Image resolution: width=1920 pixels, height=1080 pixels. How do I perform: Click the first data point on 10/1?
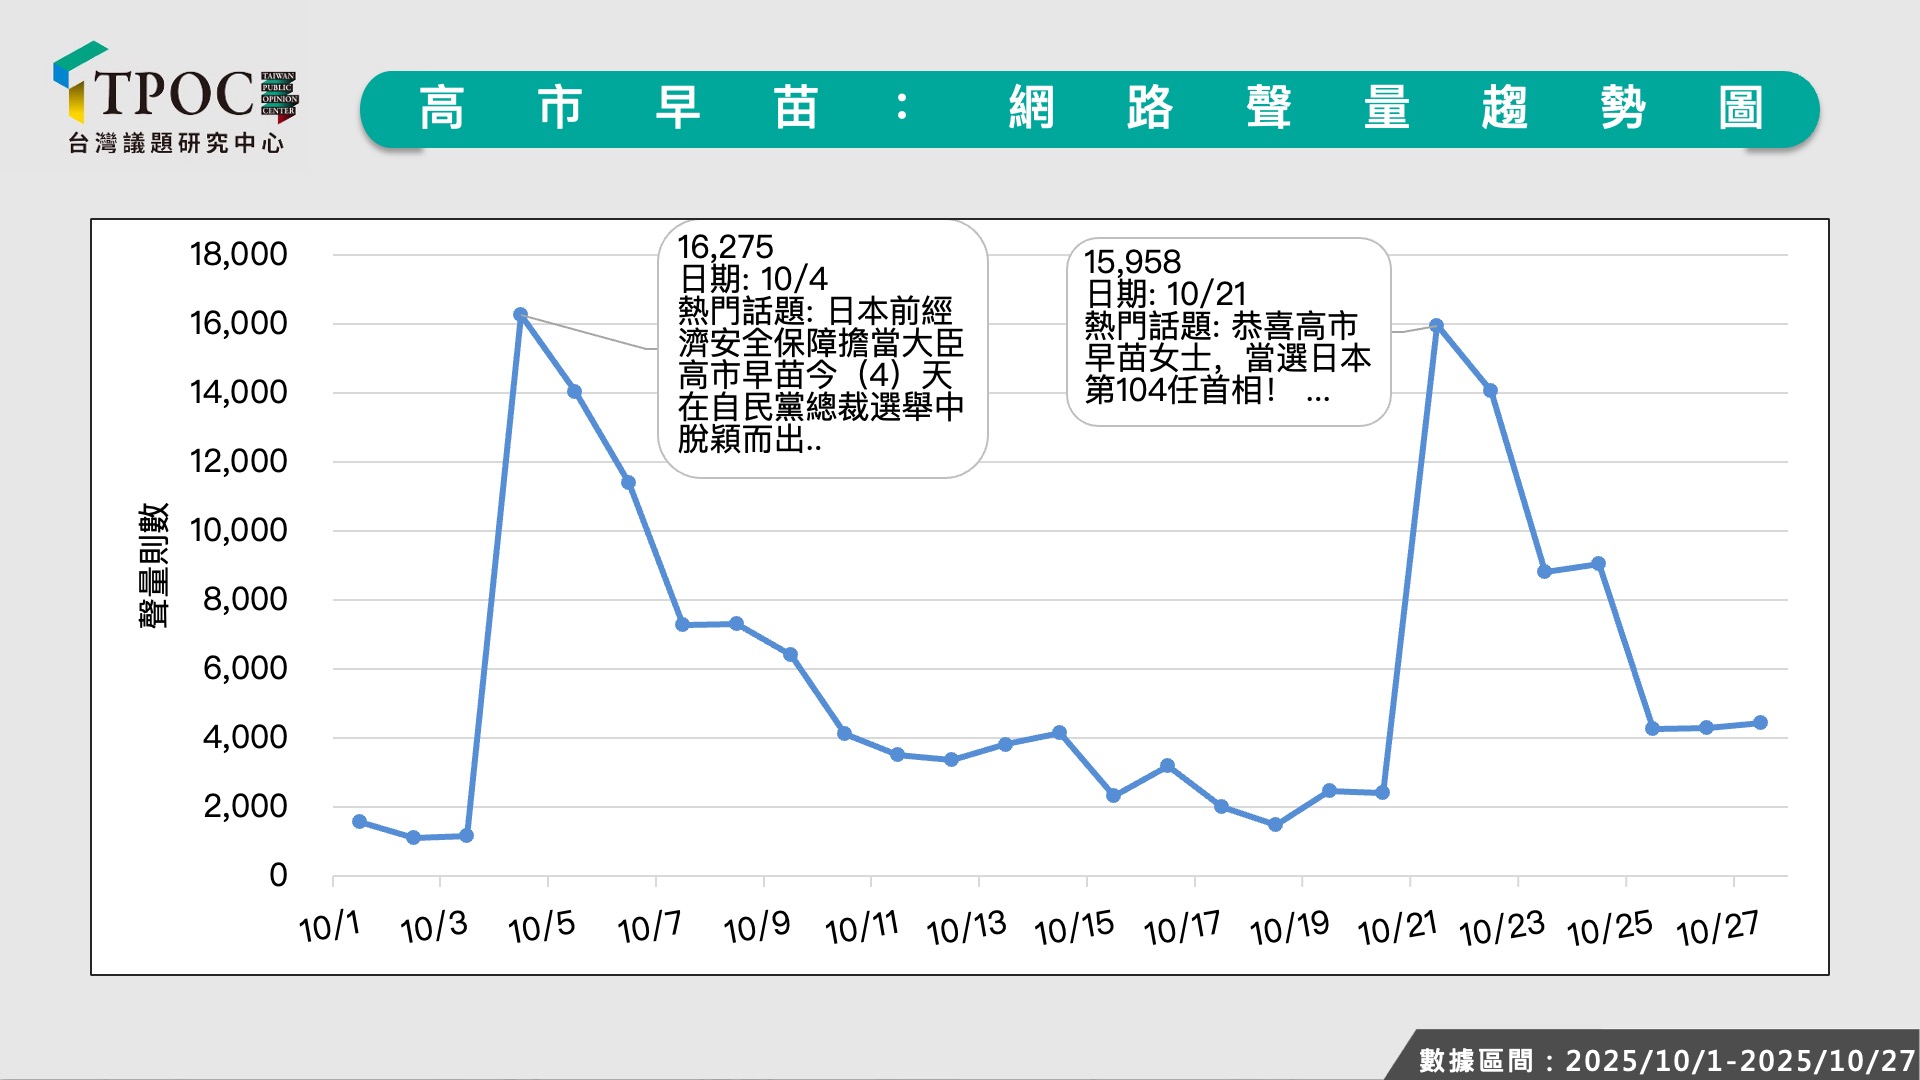click(x=359, y=822)
